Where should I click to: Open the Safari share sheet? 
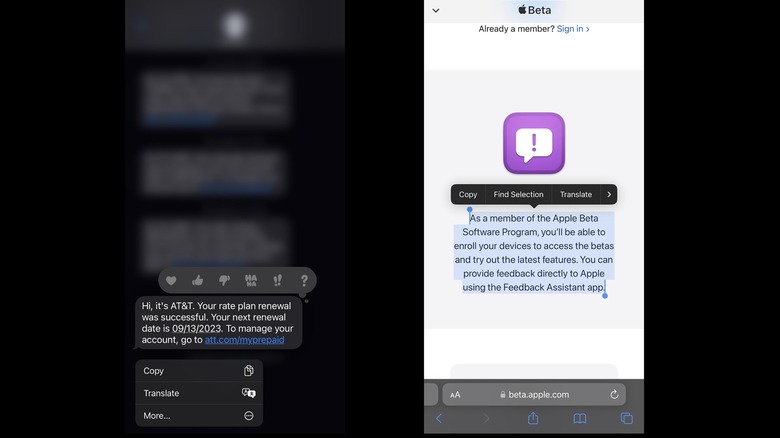tap(533, 418)
